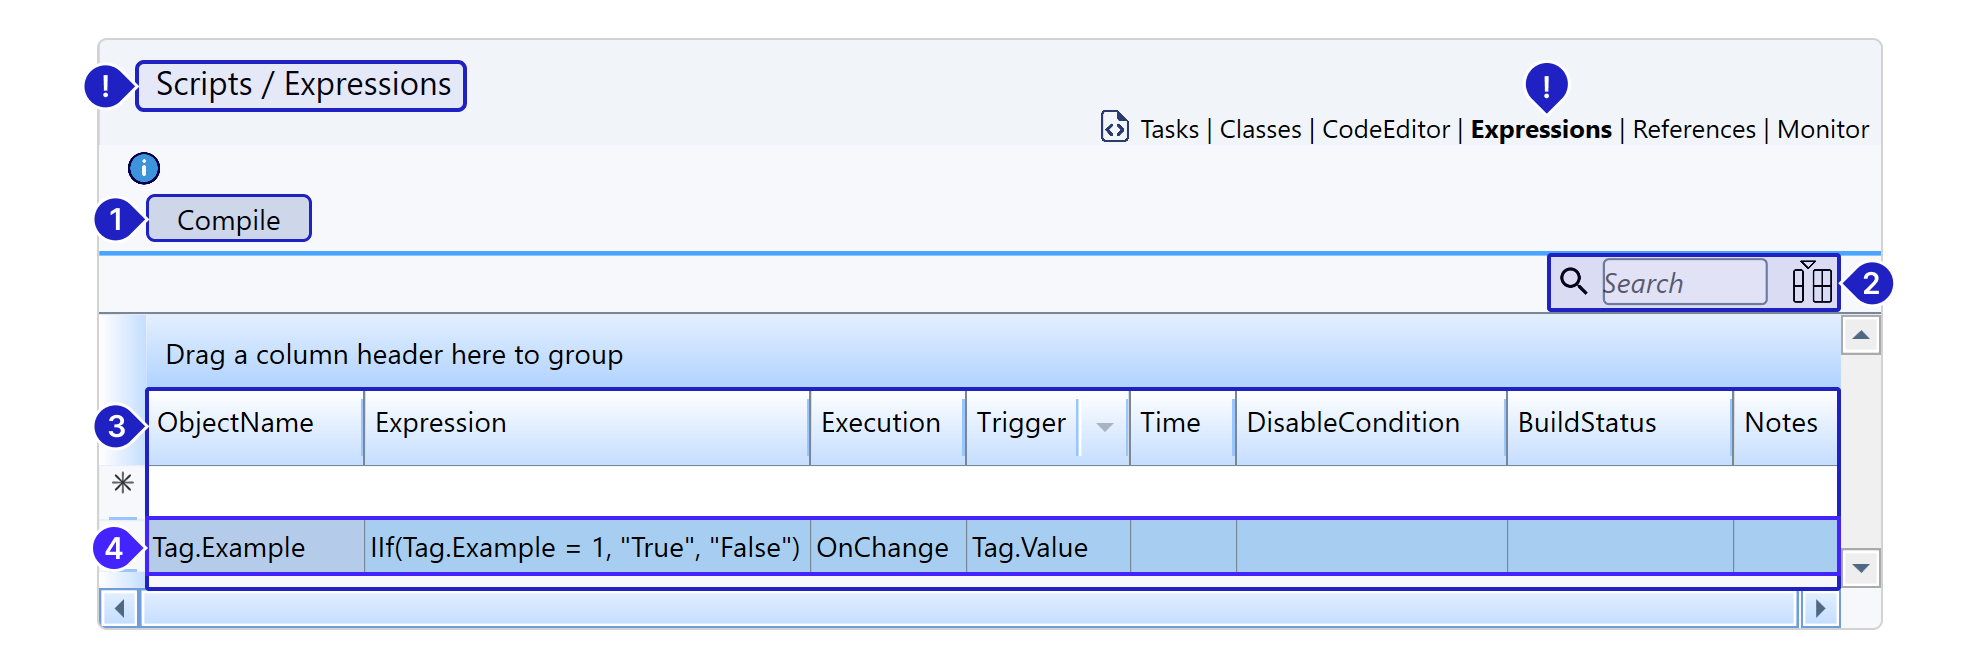Select the Tag.Example expression row
Image resolution: width=1978 pixels, height=668 pixels.
(x=585, y=547)
